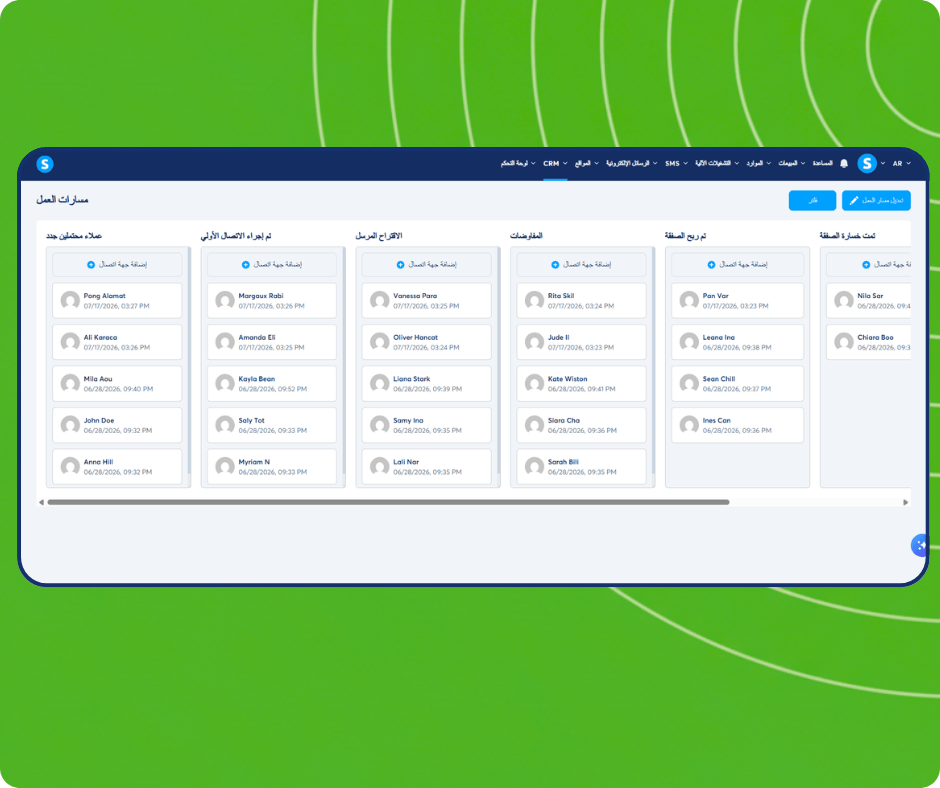Open the Siara Cha contact card
940x788 pixels.
(581, 425)
